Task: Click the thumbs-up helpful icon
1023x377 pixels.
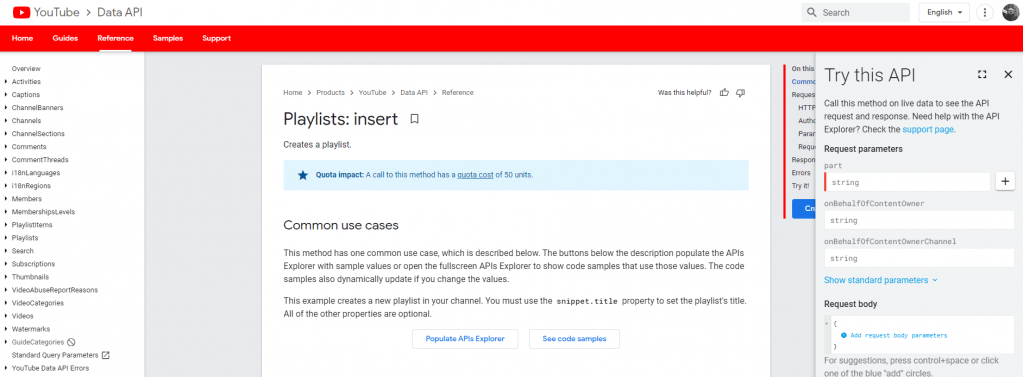Action: click(724, 93)
